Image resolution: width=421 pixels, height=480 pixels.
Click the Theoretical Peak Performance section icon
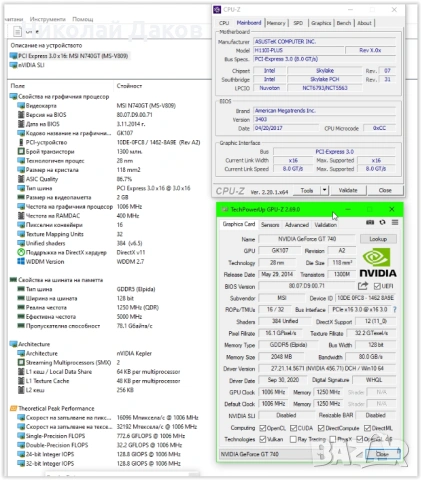tap(13, 408)
